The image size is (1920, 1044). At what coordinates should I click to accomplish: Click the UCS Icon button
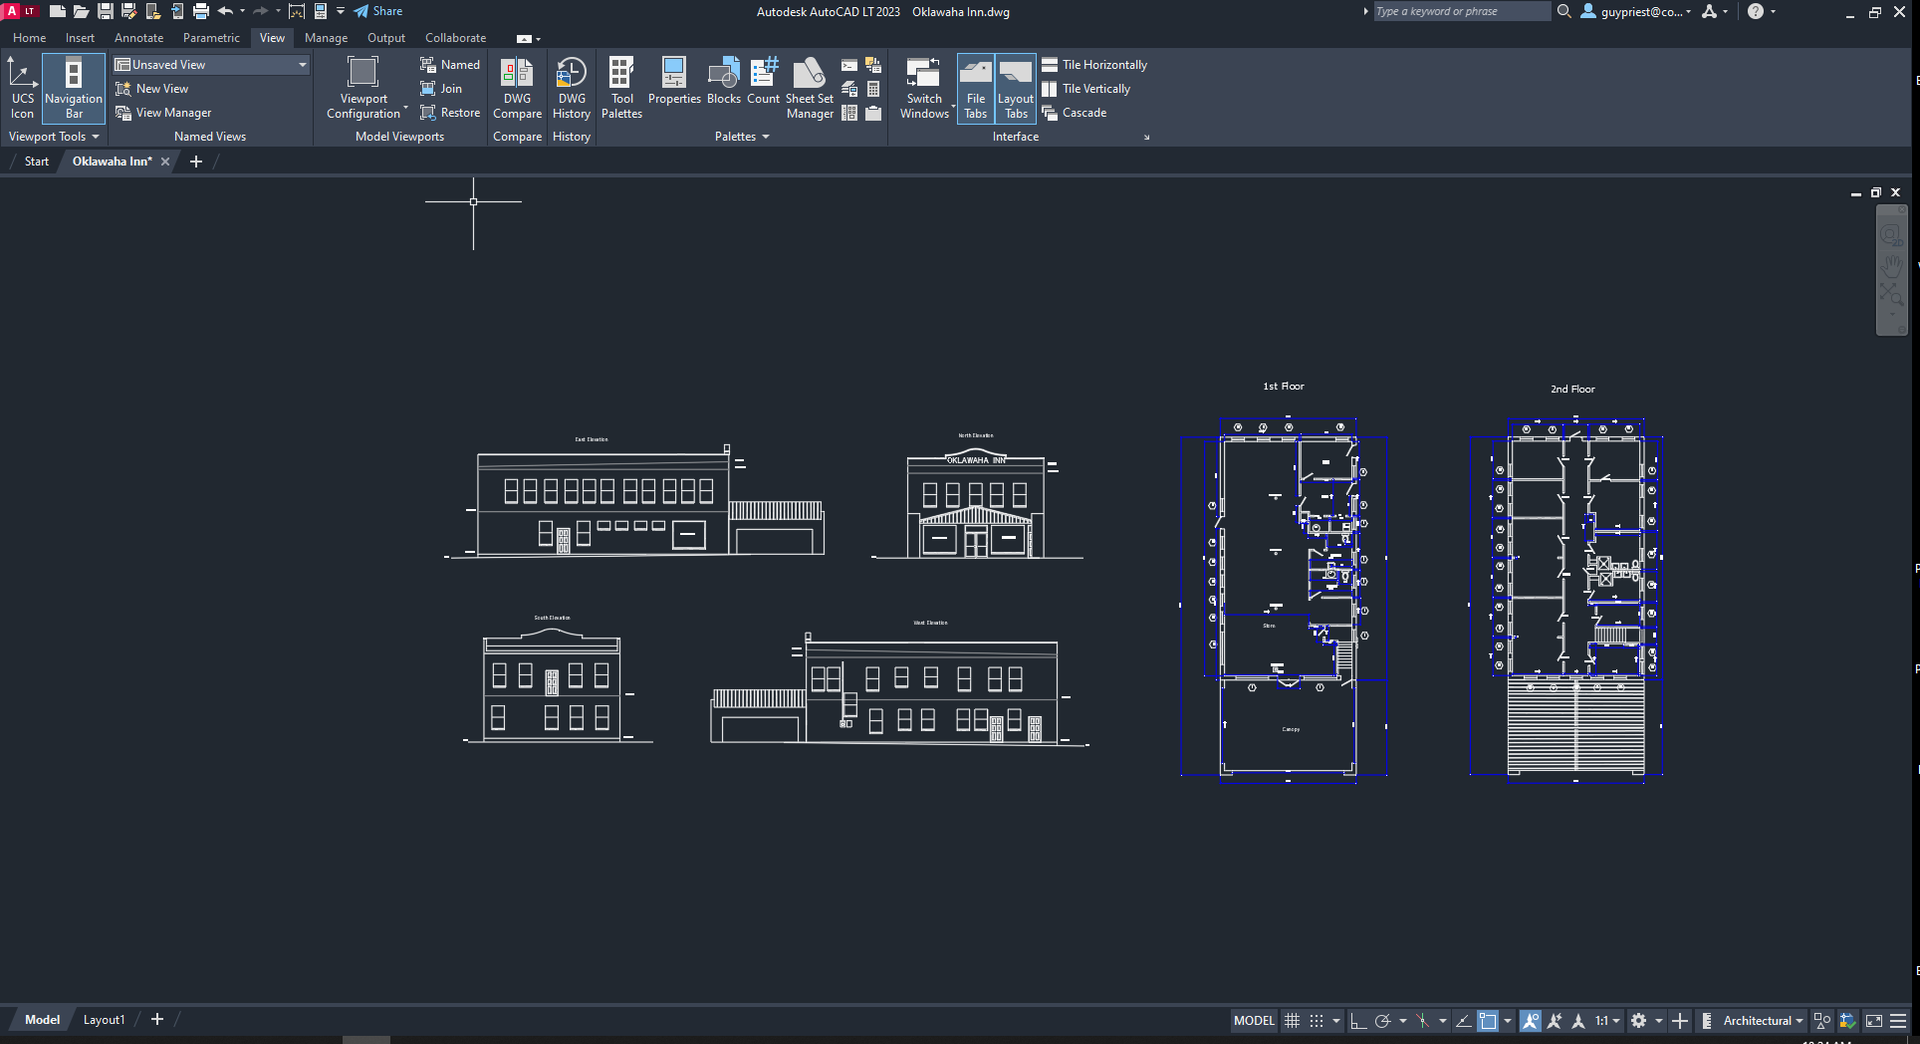(22, 87)
